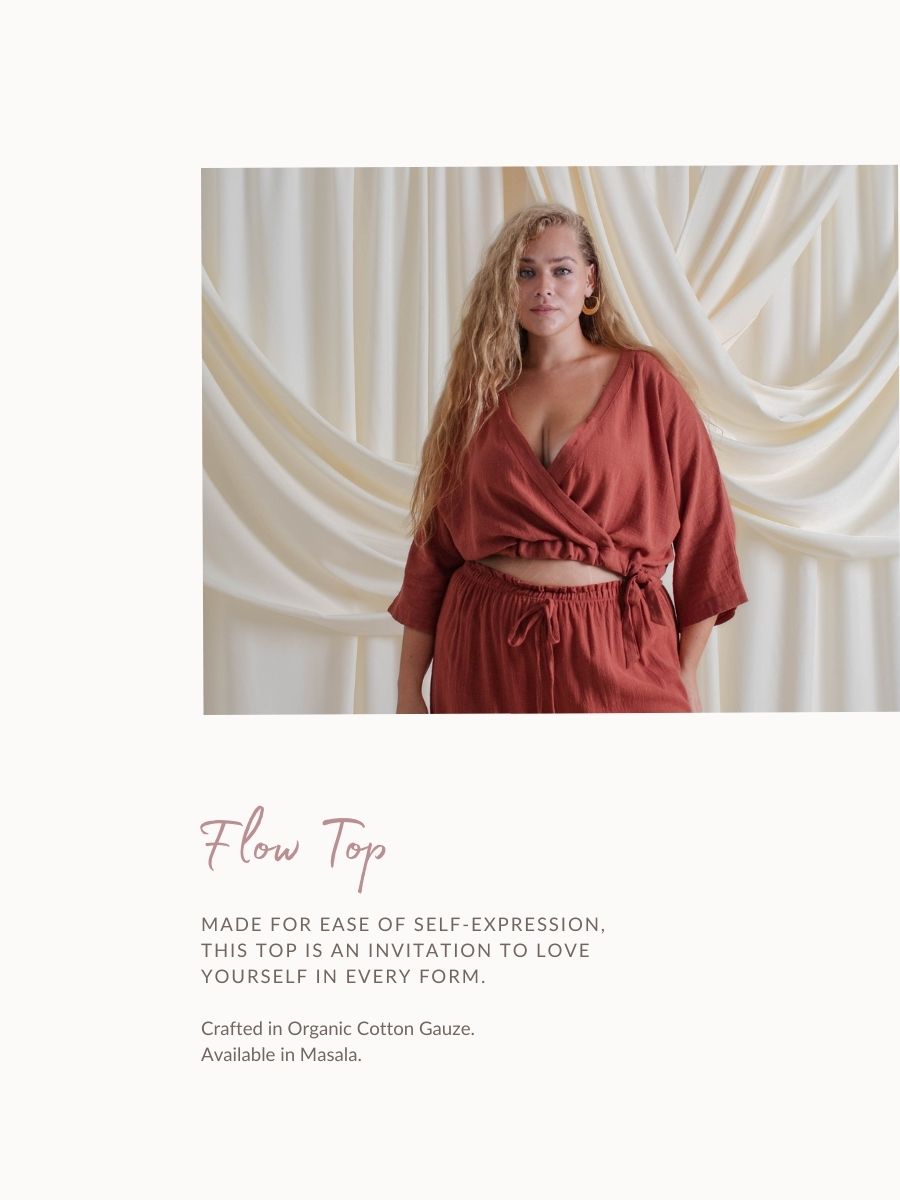Select the line "Made for ease of self-expression,"
Image resolution: width=900 pixels, height=1200 pixels.
tap(403, 924)
